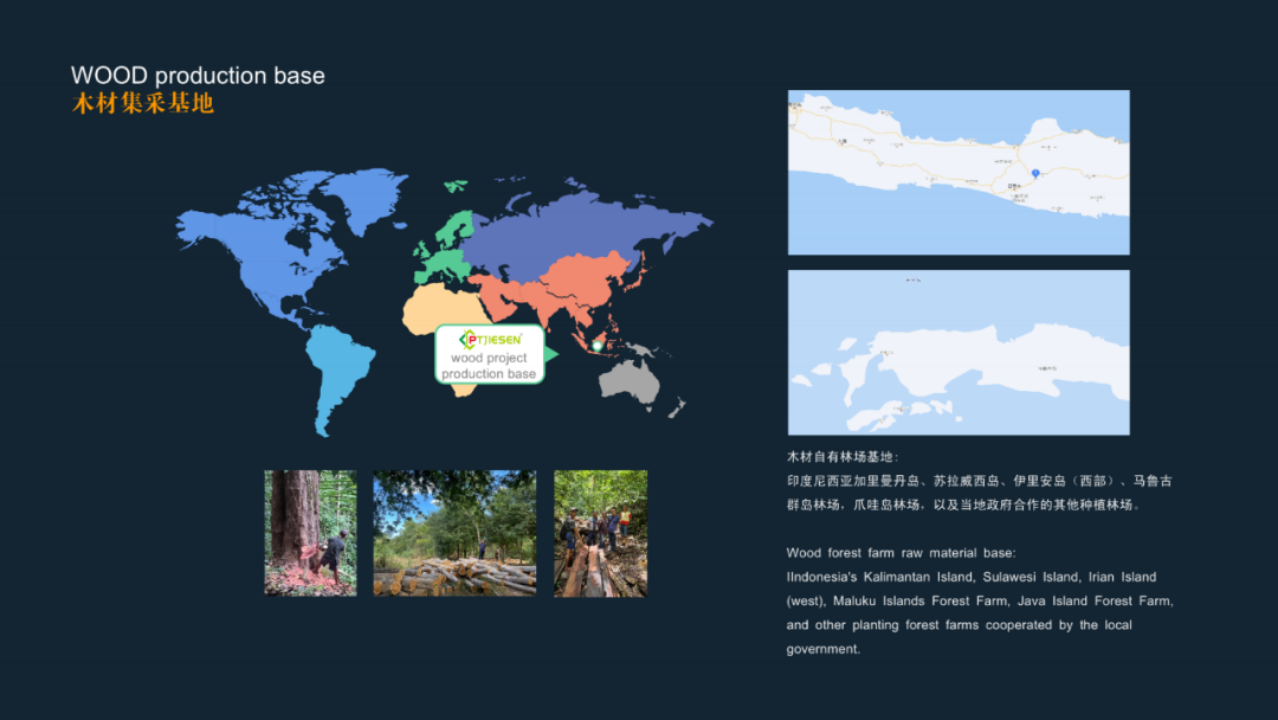Click the white location dot over Indonesia
Screen dimensions: 1278x720
597,346
